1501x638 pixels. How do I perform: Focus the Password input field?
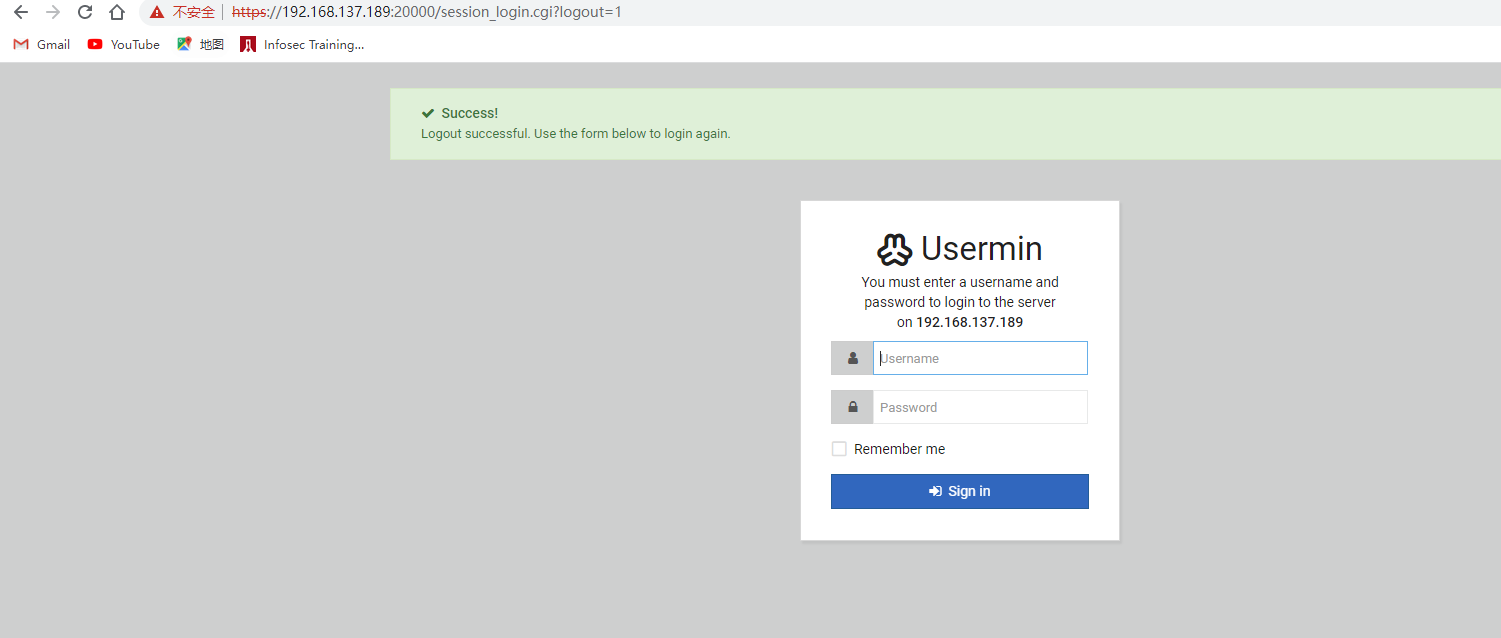980,407
